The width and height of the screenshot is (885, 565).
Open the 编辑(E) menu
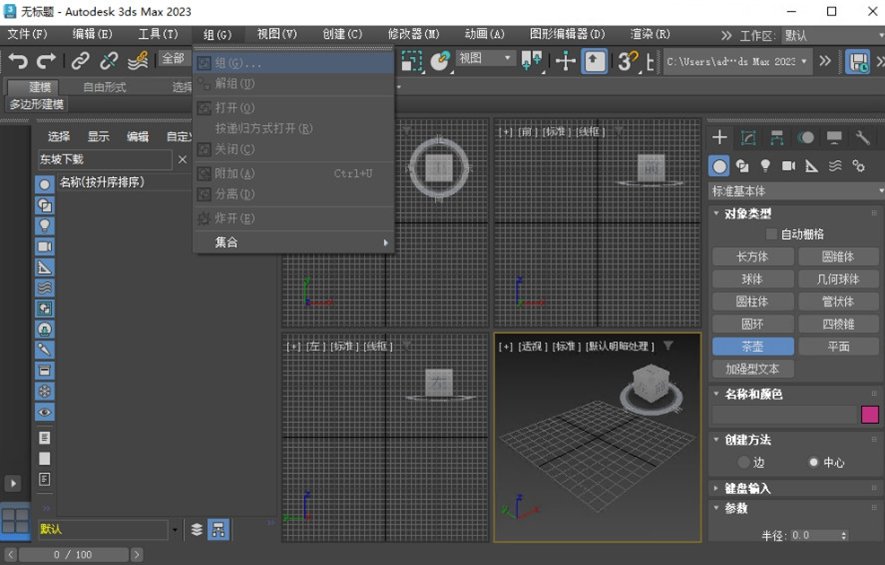point(93,34)
